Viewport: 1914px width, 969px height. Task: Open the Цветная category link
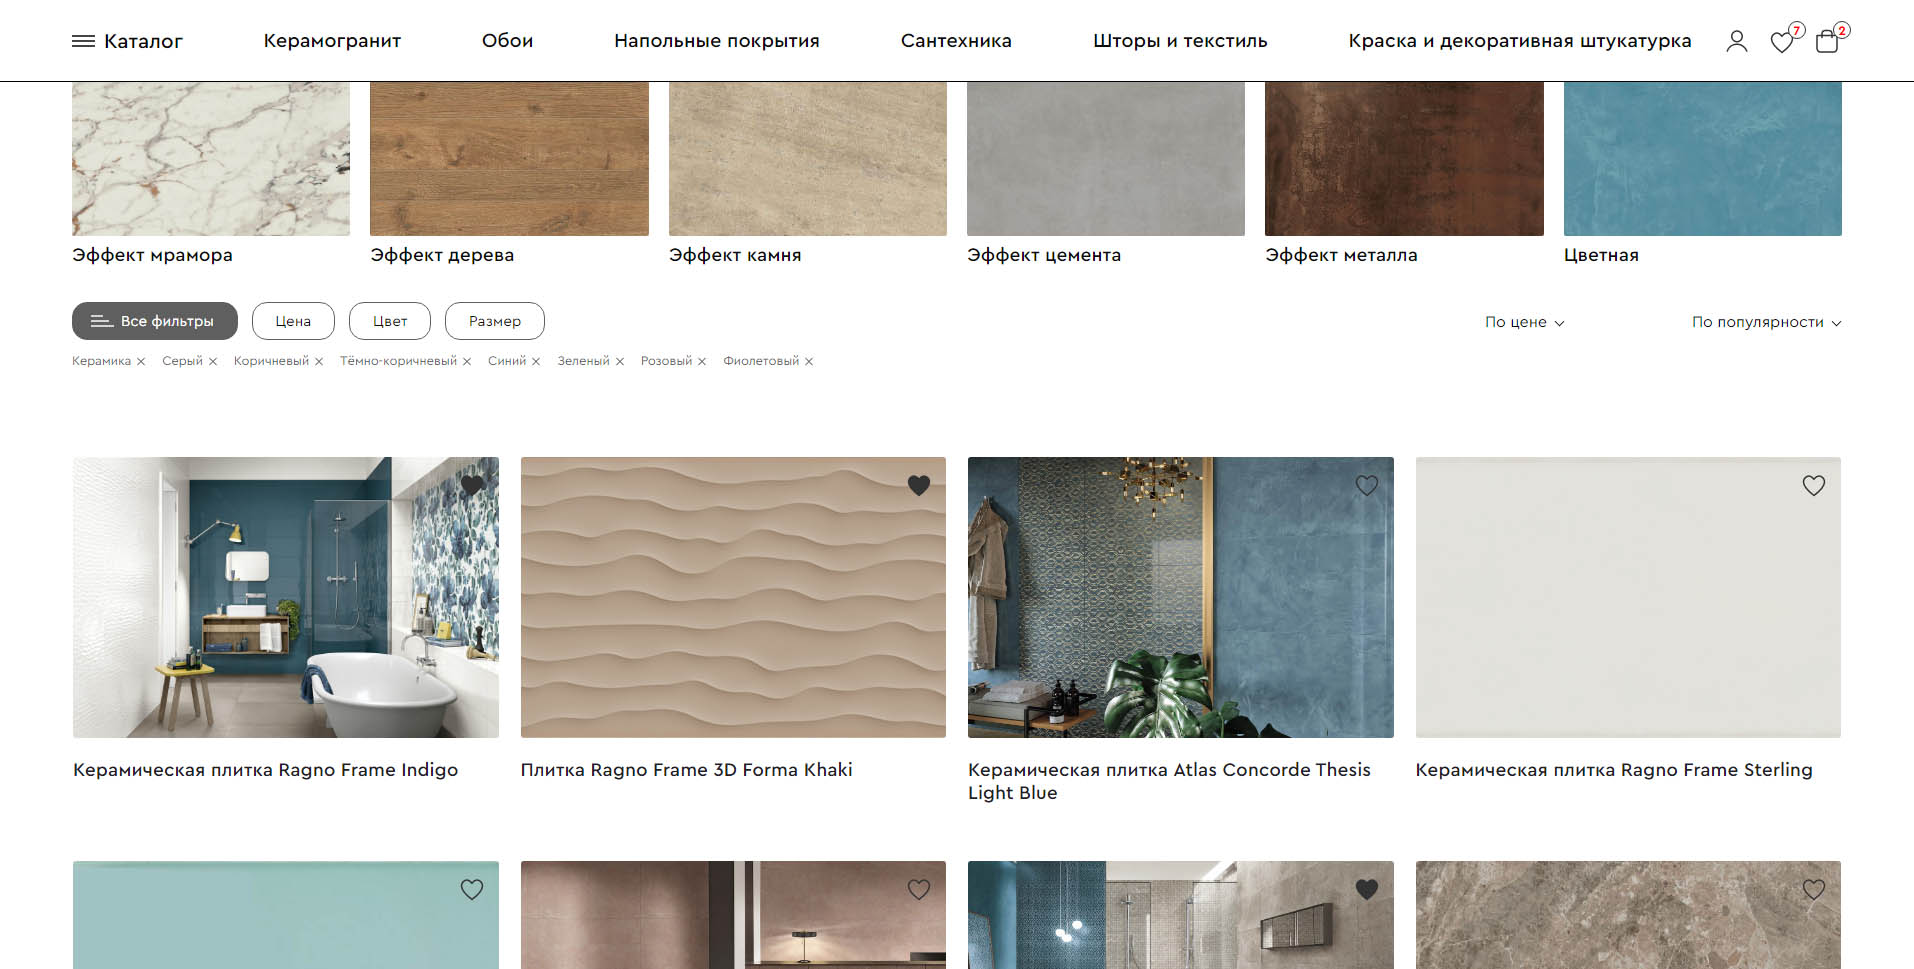[1601, 255]
